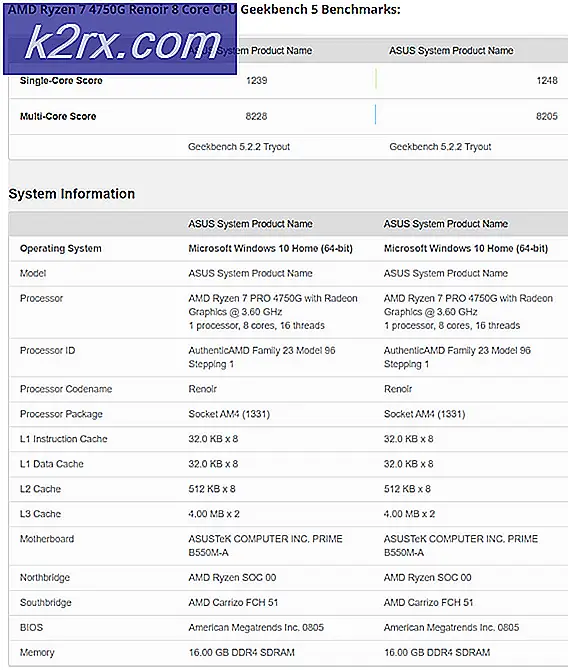The image size is (568, 670).
Task: Select the Single-Core Score row label
Action: point(61,80)
